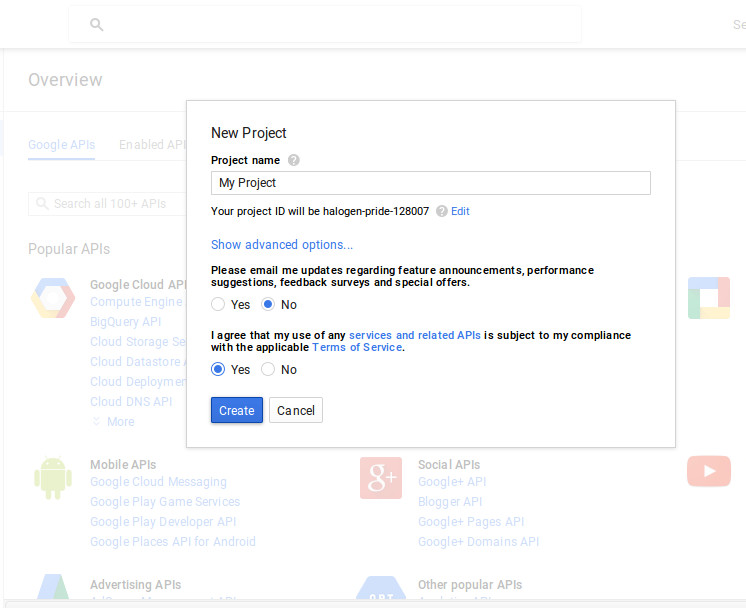Open Google+ Pages API link
Screen dimensions: 746x608
click(471, 522)
